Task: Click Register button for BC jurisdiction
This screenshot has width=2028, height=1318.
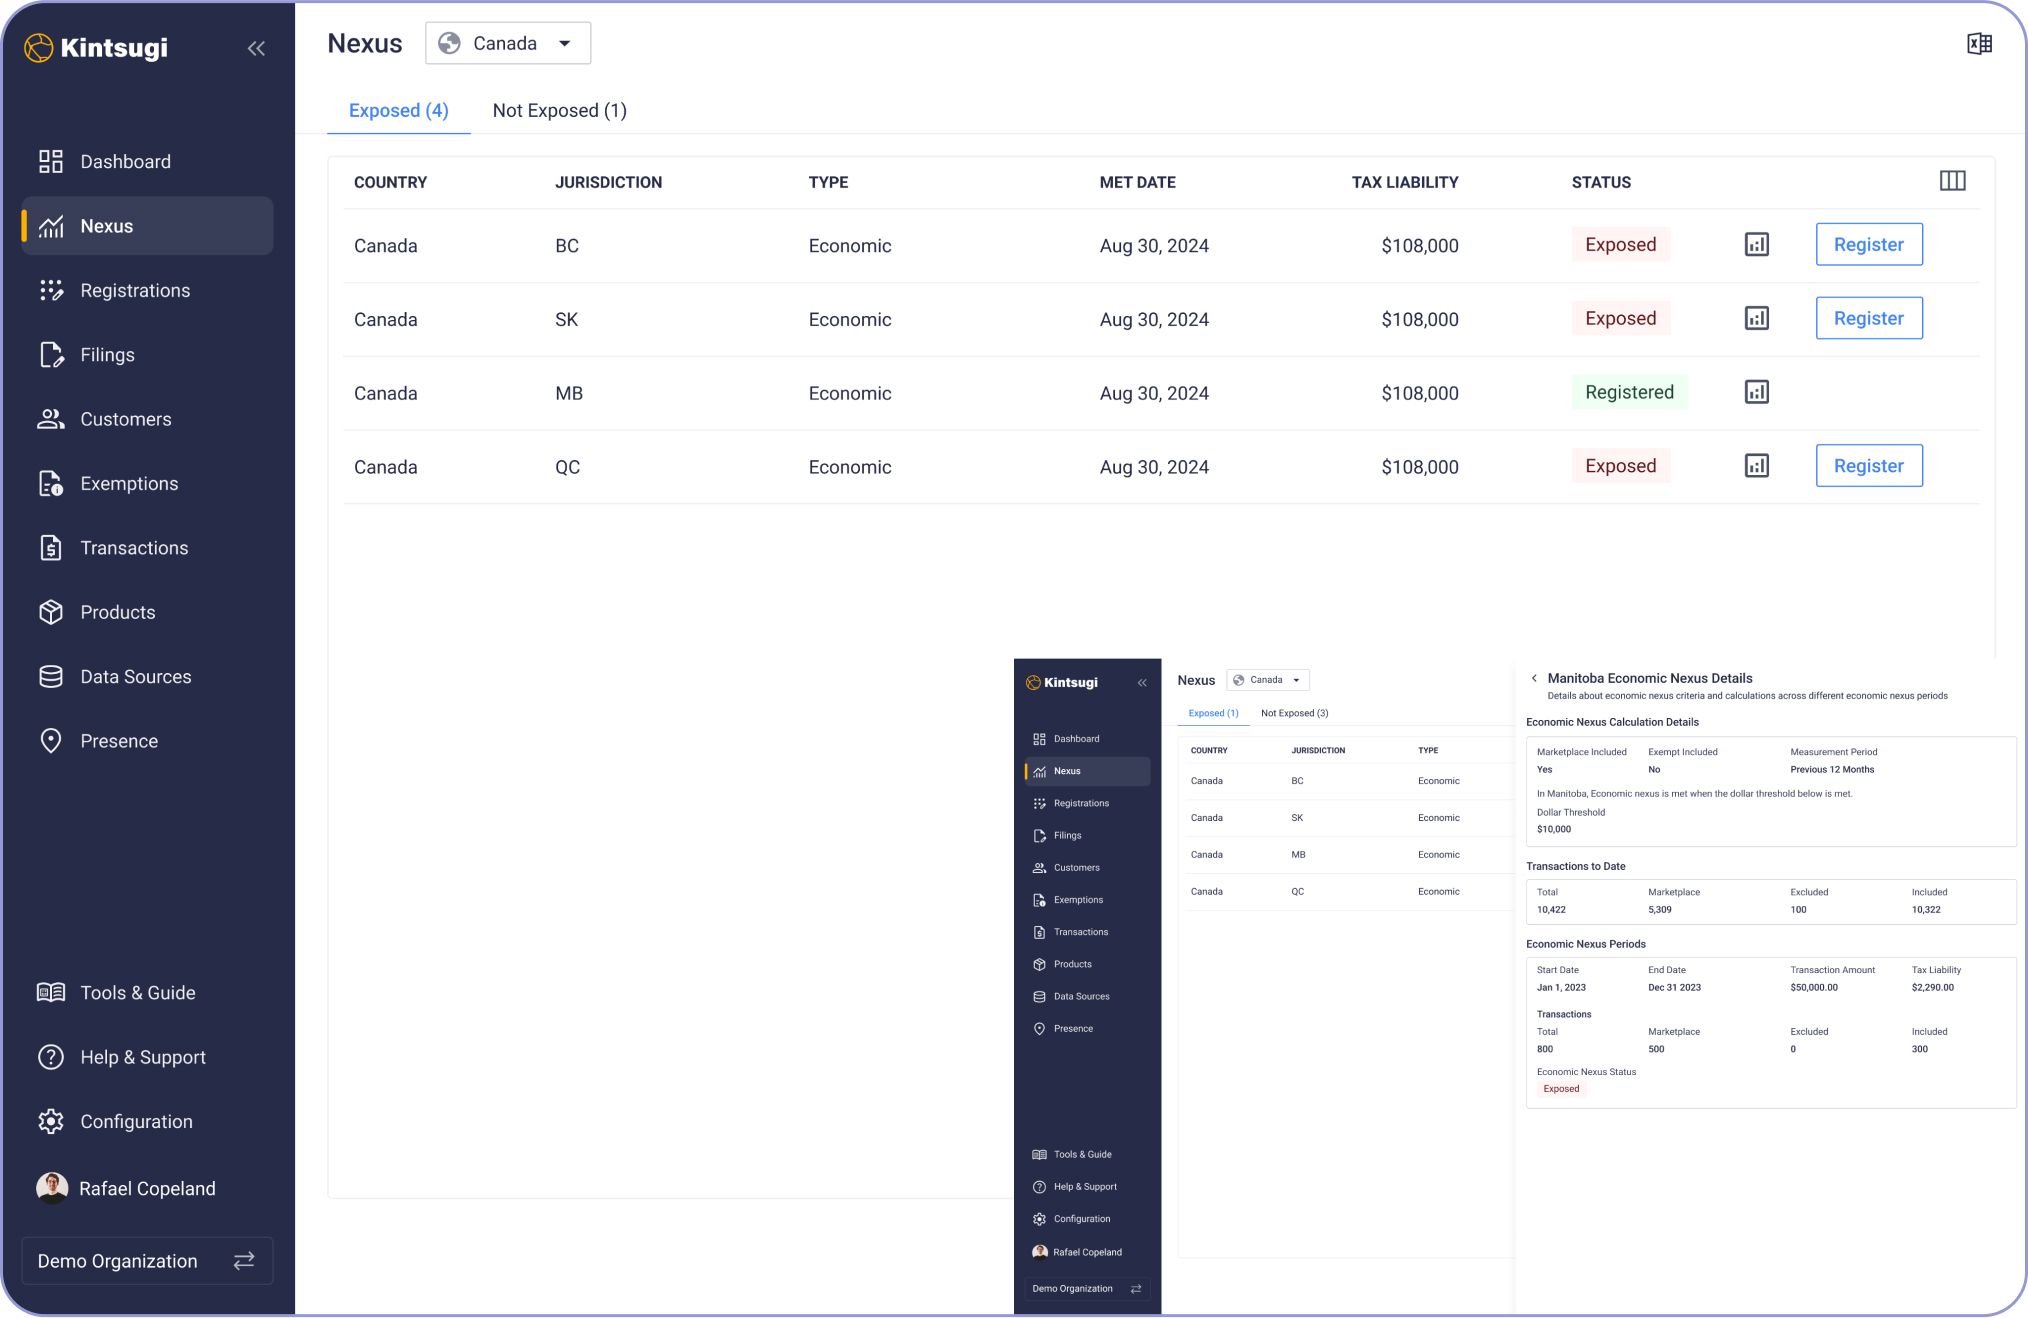Action: click(1868, 245)
